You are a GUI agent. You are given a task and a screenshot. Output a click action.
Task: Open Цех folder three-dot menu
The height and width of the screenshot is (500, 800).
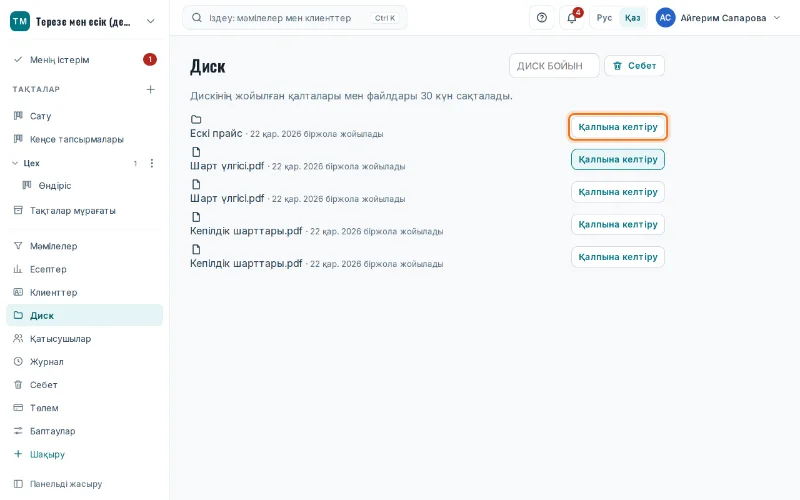click(x=152, y=163)
